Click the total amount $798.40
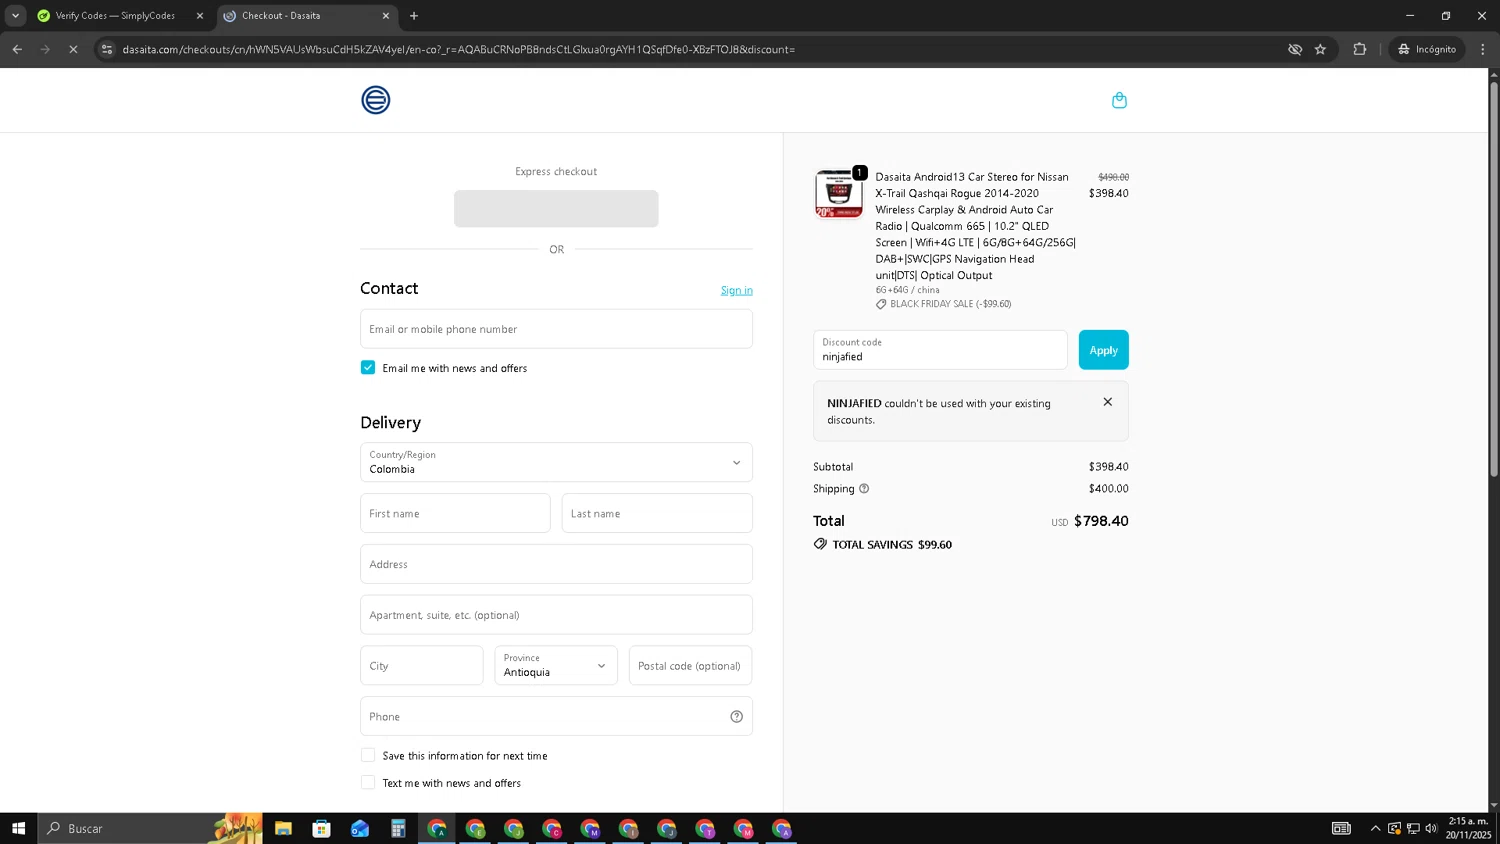The image size is (1500, 844). 1101,521
